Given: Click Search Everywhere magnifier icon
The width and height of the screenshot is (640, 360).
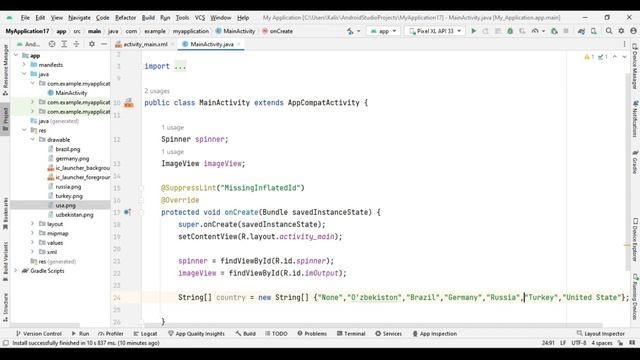Looking at the screenshot, I should (x=609, y=31).
